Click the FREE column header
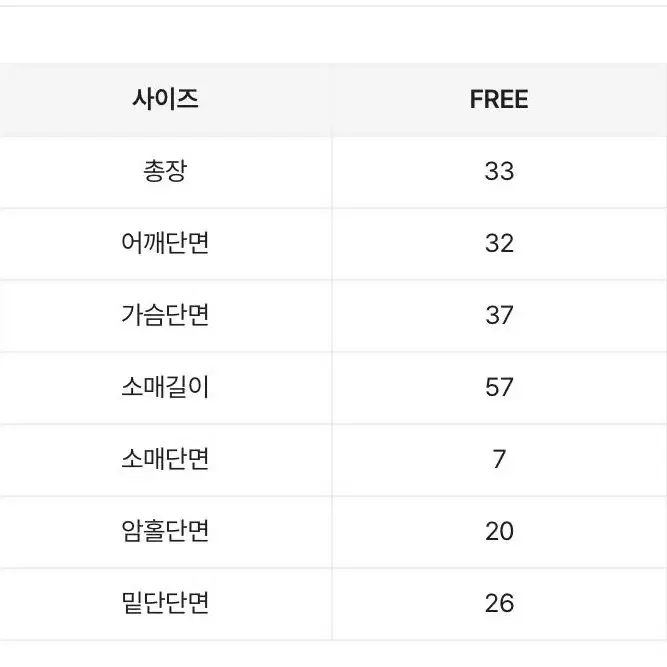Screen dimensions: 667x667 click(x=499, y=100)
